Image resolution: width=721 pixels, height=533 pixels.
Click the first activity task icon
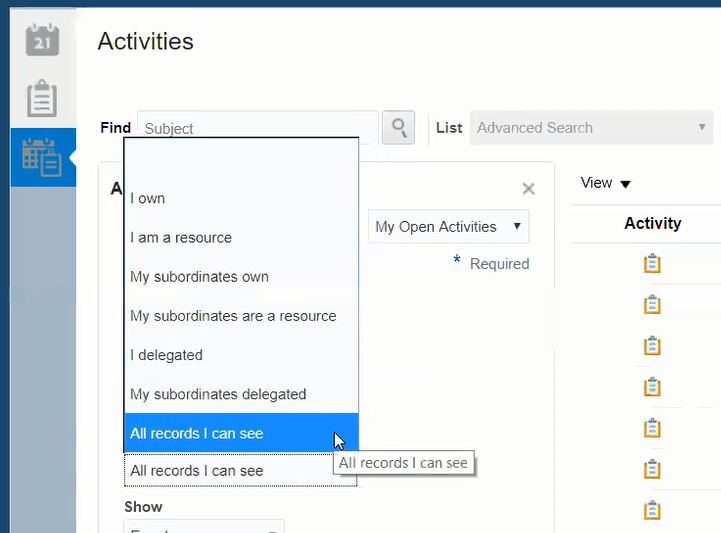652,264
